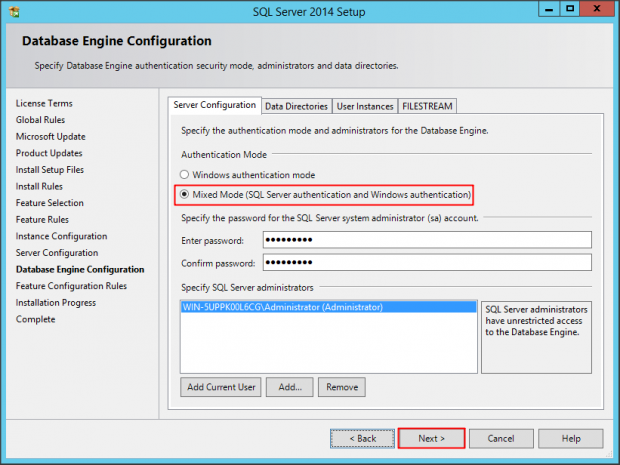This screenshot has width=620, height=465.
Task: Open the FILESTREAM tab
Action: pos(427,106)
